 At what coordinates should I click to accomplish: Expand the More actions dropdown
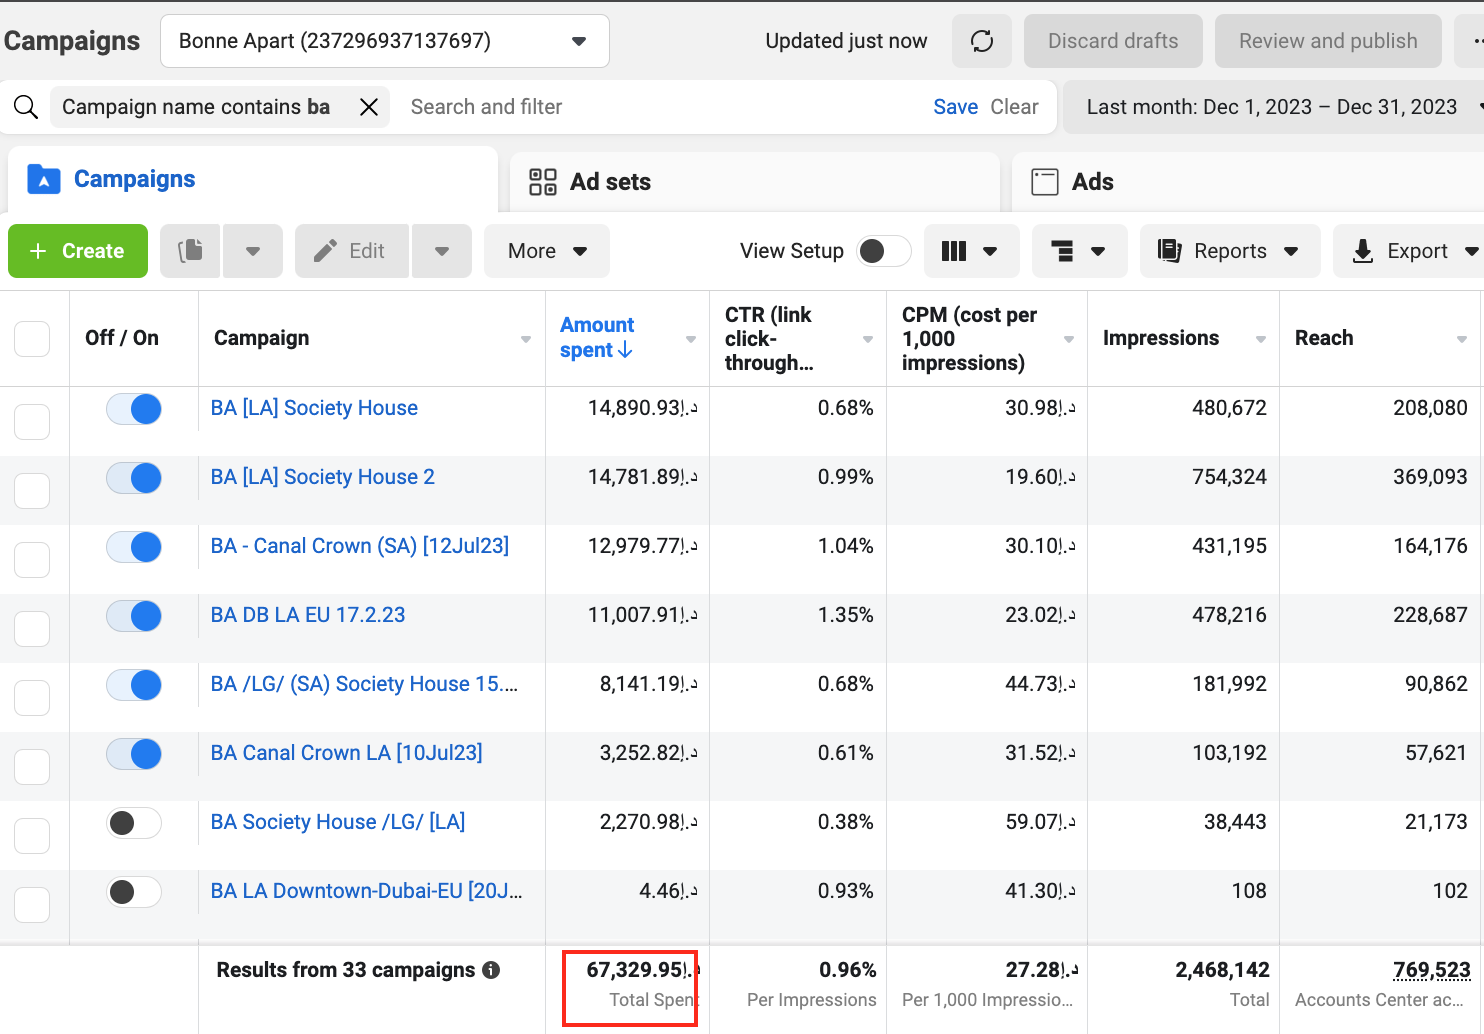pos(546,251)
